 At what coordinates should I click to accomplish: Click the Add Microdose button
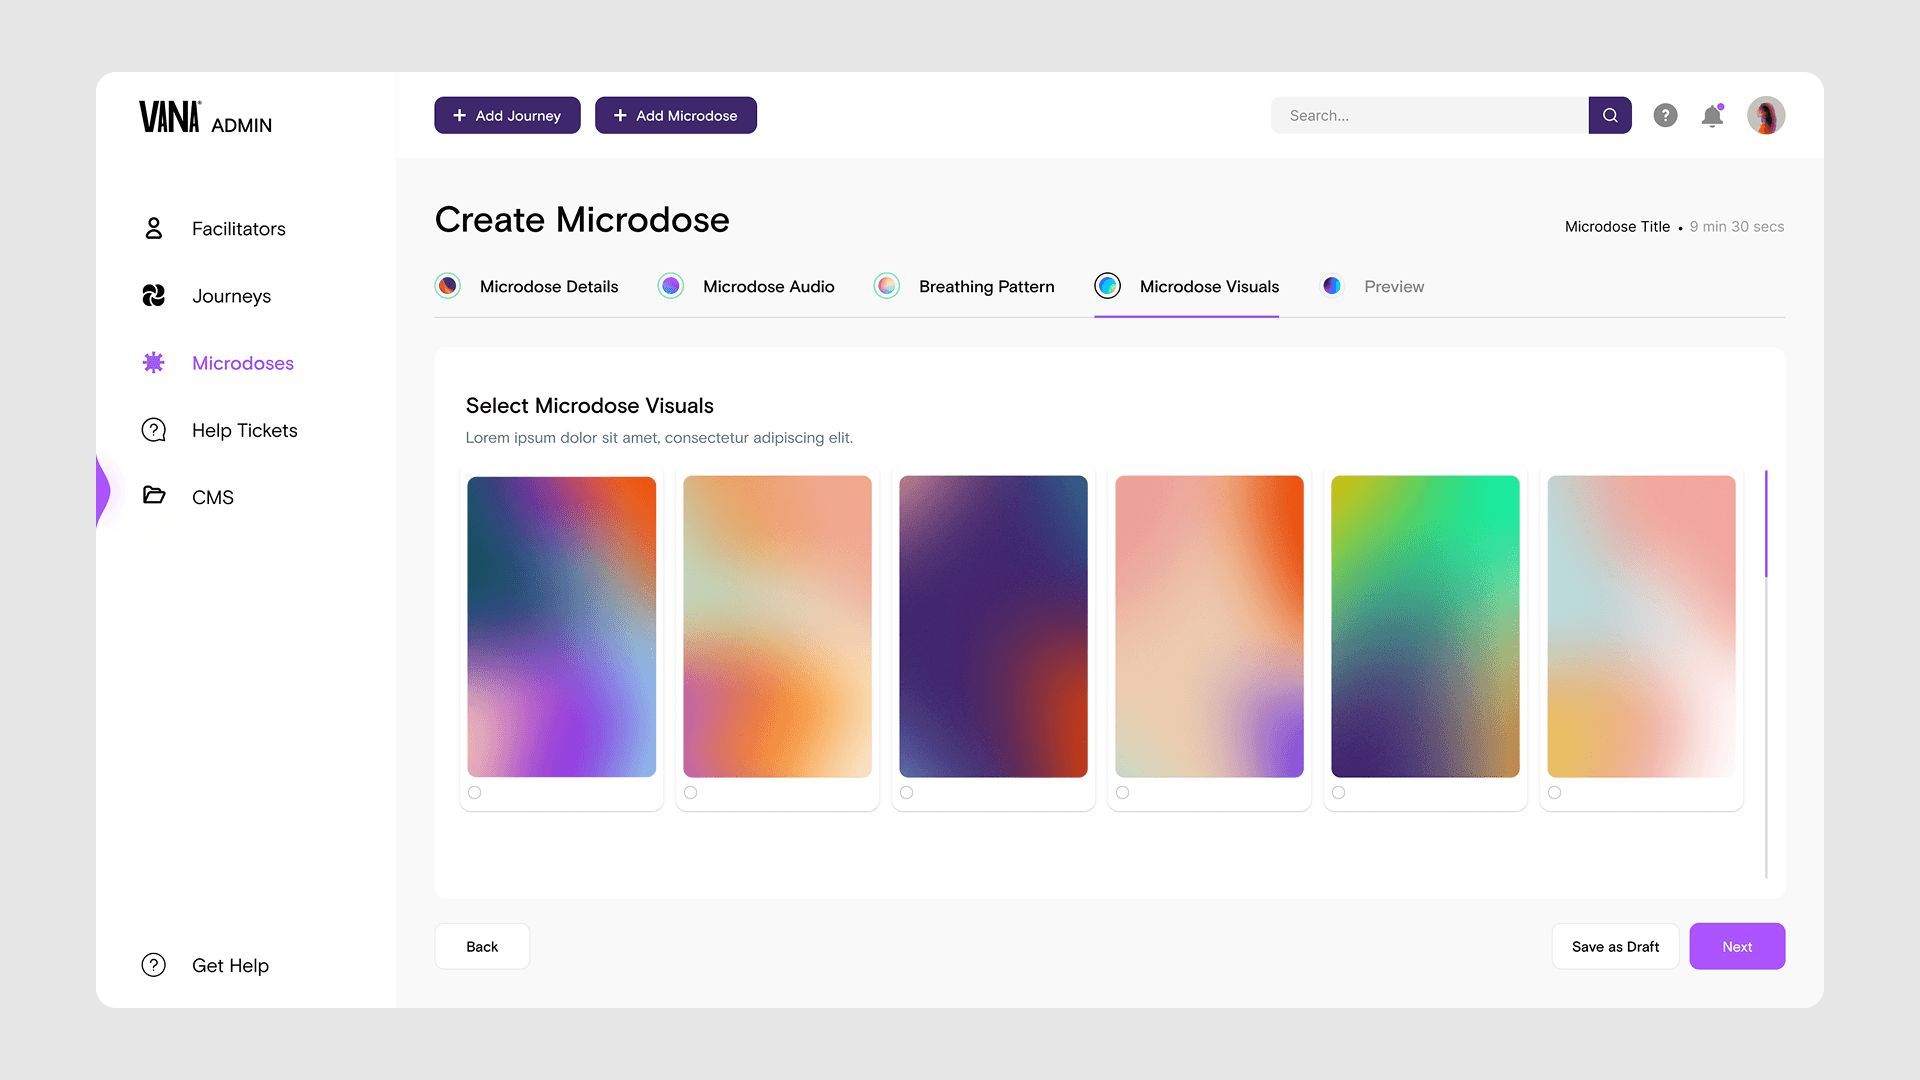676,115
